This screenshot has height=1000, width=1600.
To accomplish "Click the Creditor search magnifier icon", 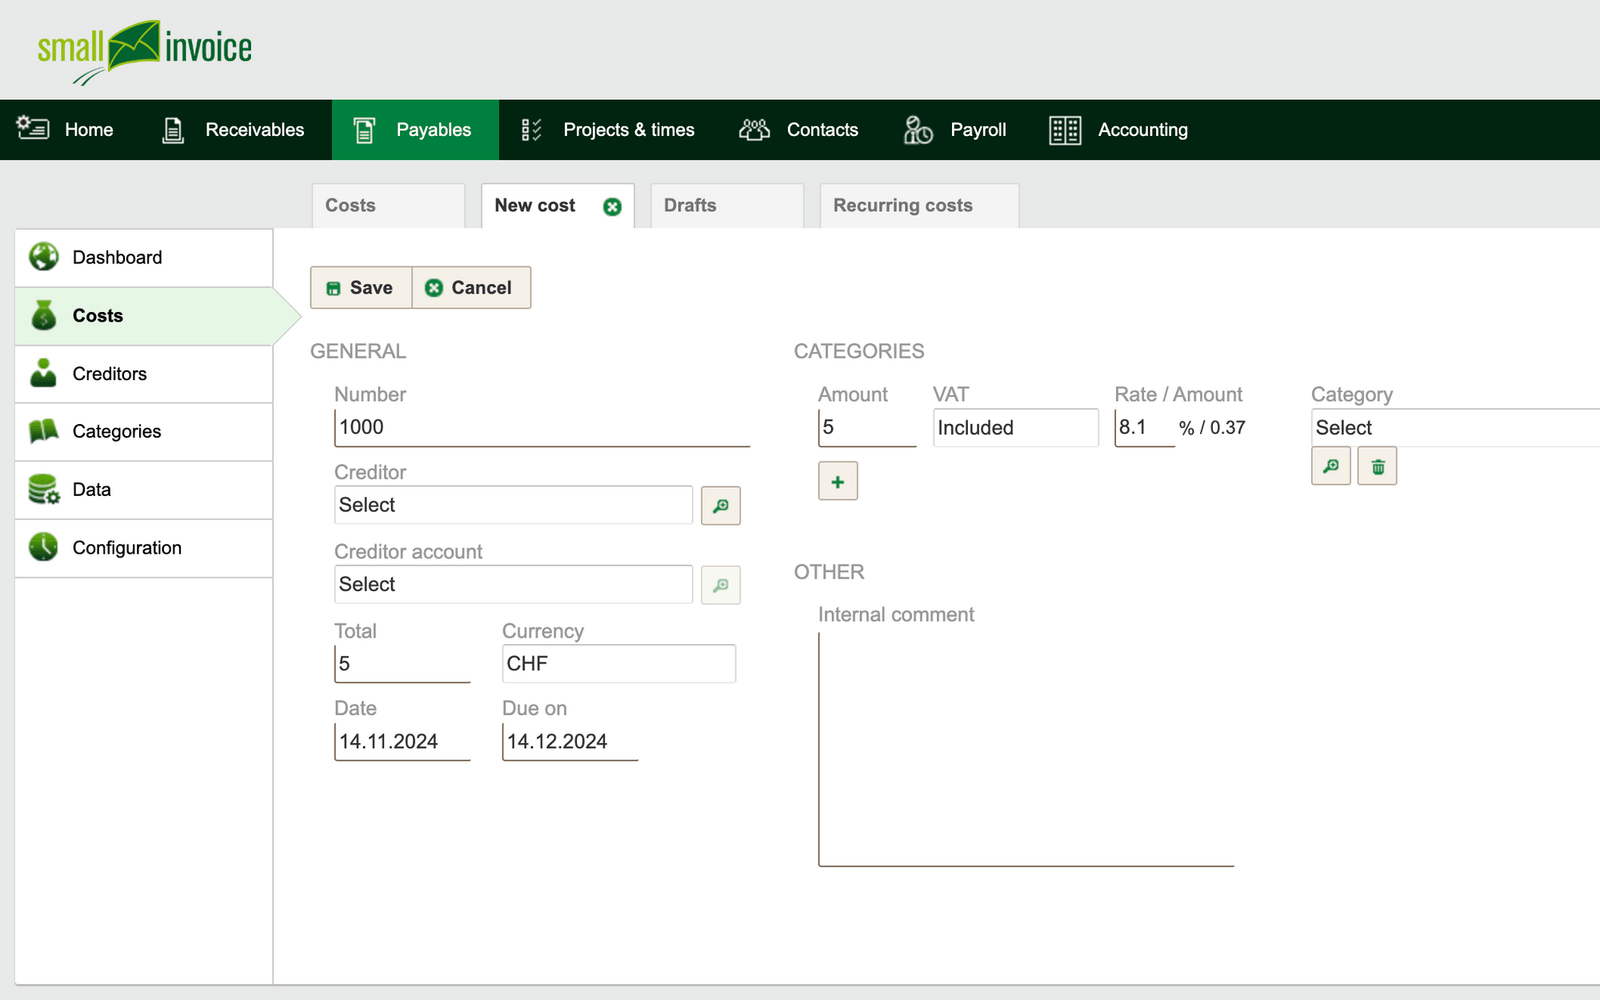I will click(720, 506).
